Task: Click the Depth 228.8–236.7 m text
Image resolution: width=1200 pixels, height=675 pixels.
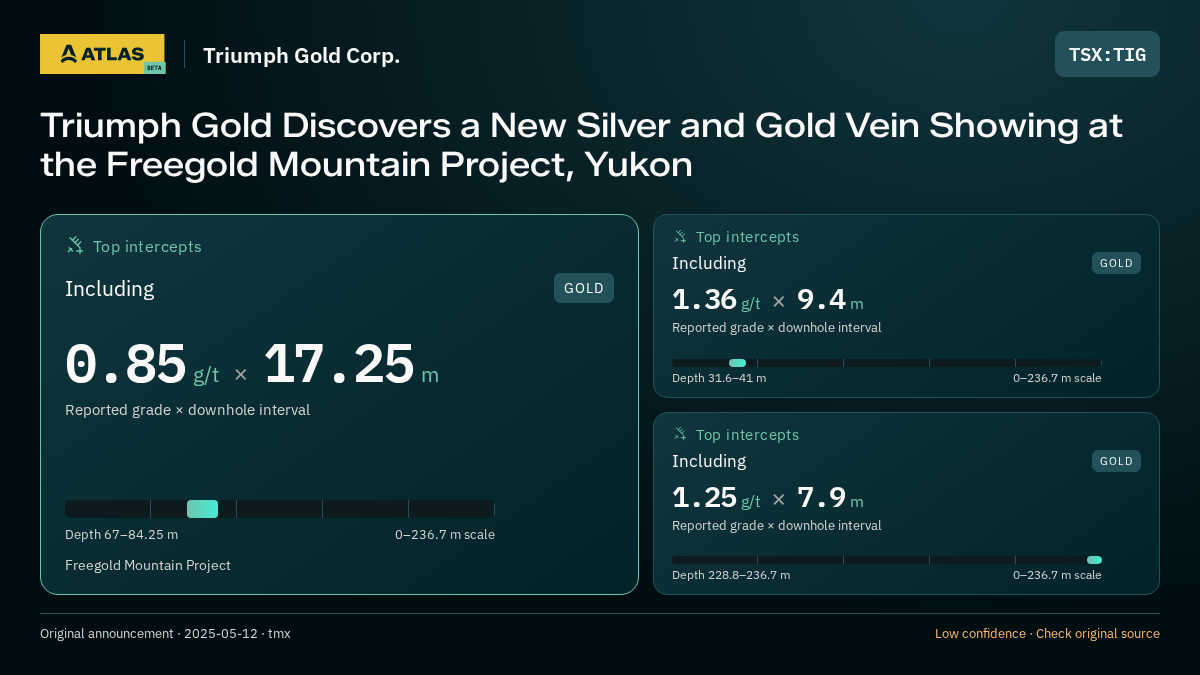Action: [x=731, y=575]
